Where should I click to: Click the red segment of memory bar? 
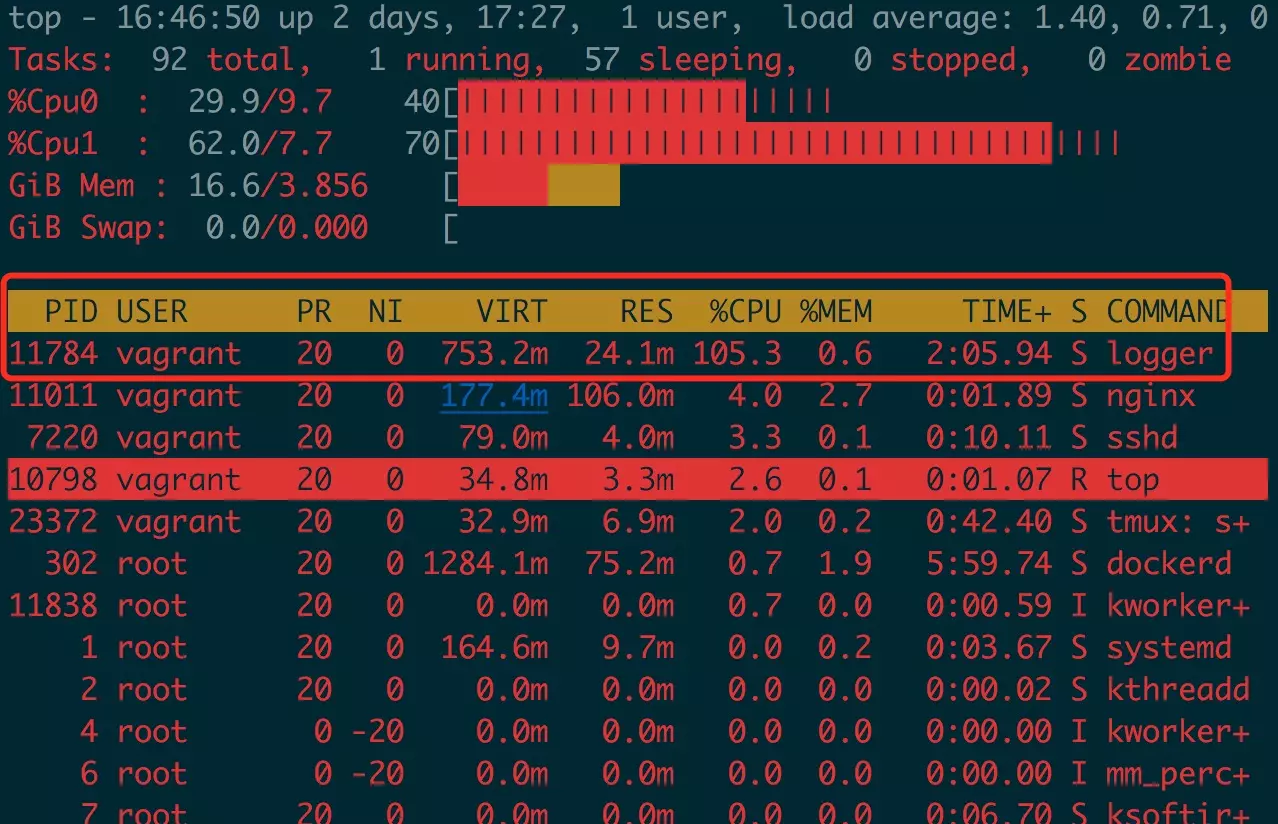pos(503,186)
